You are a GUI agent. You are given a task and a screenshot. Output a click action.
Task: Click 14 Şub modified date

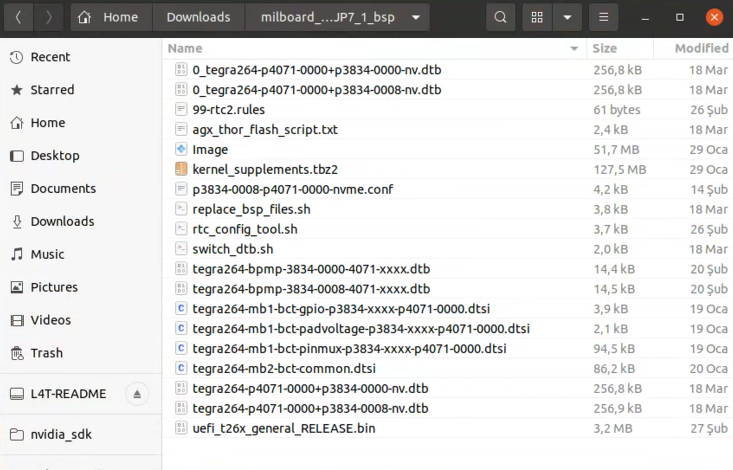coord(709,189)
